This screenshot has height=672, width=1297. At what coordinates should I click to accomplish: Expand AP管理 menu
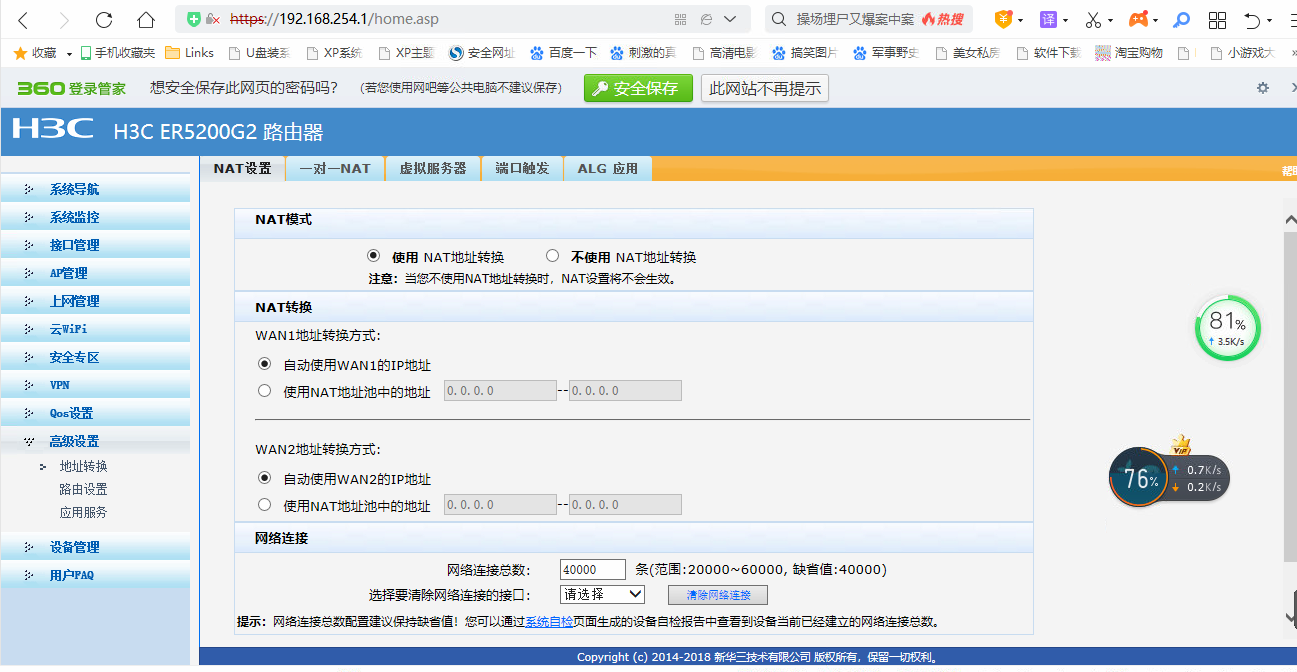[x=95, y=273]
